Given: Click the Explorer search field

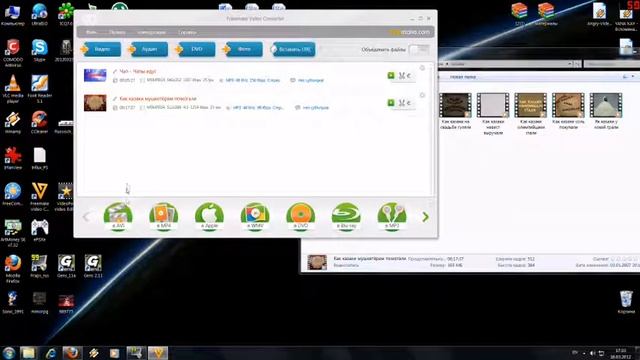Looking at the screenshot, I should 611,64.
